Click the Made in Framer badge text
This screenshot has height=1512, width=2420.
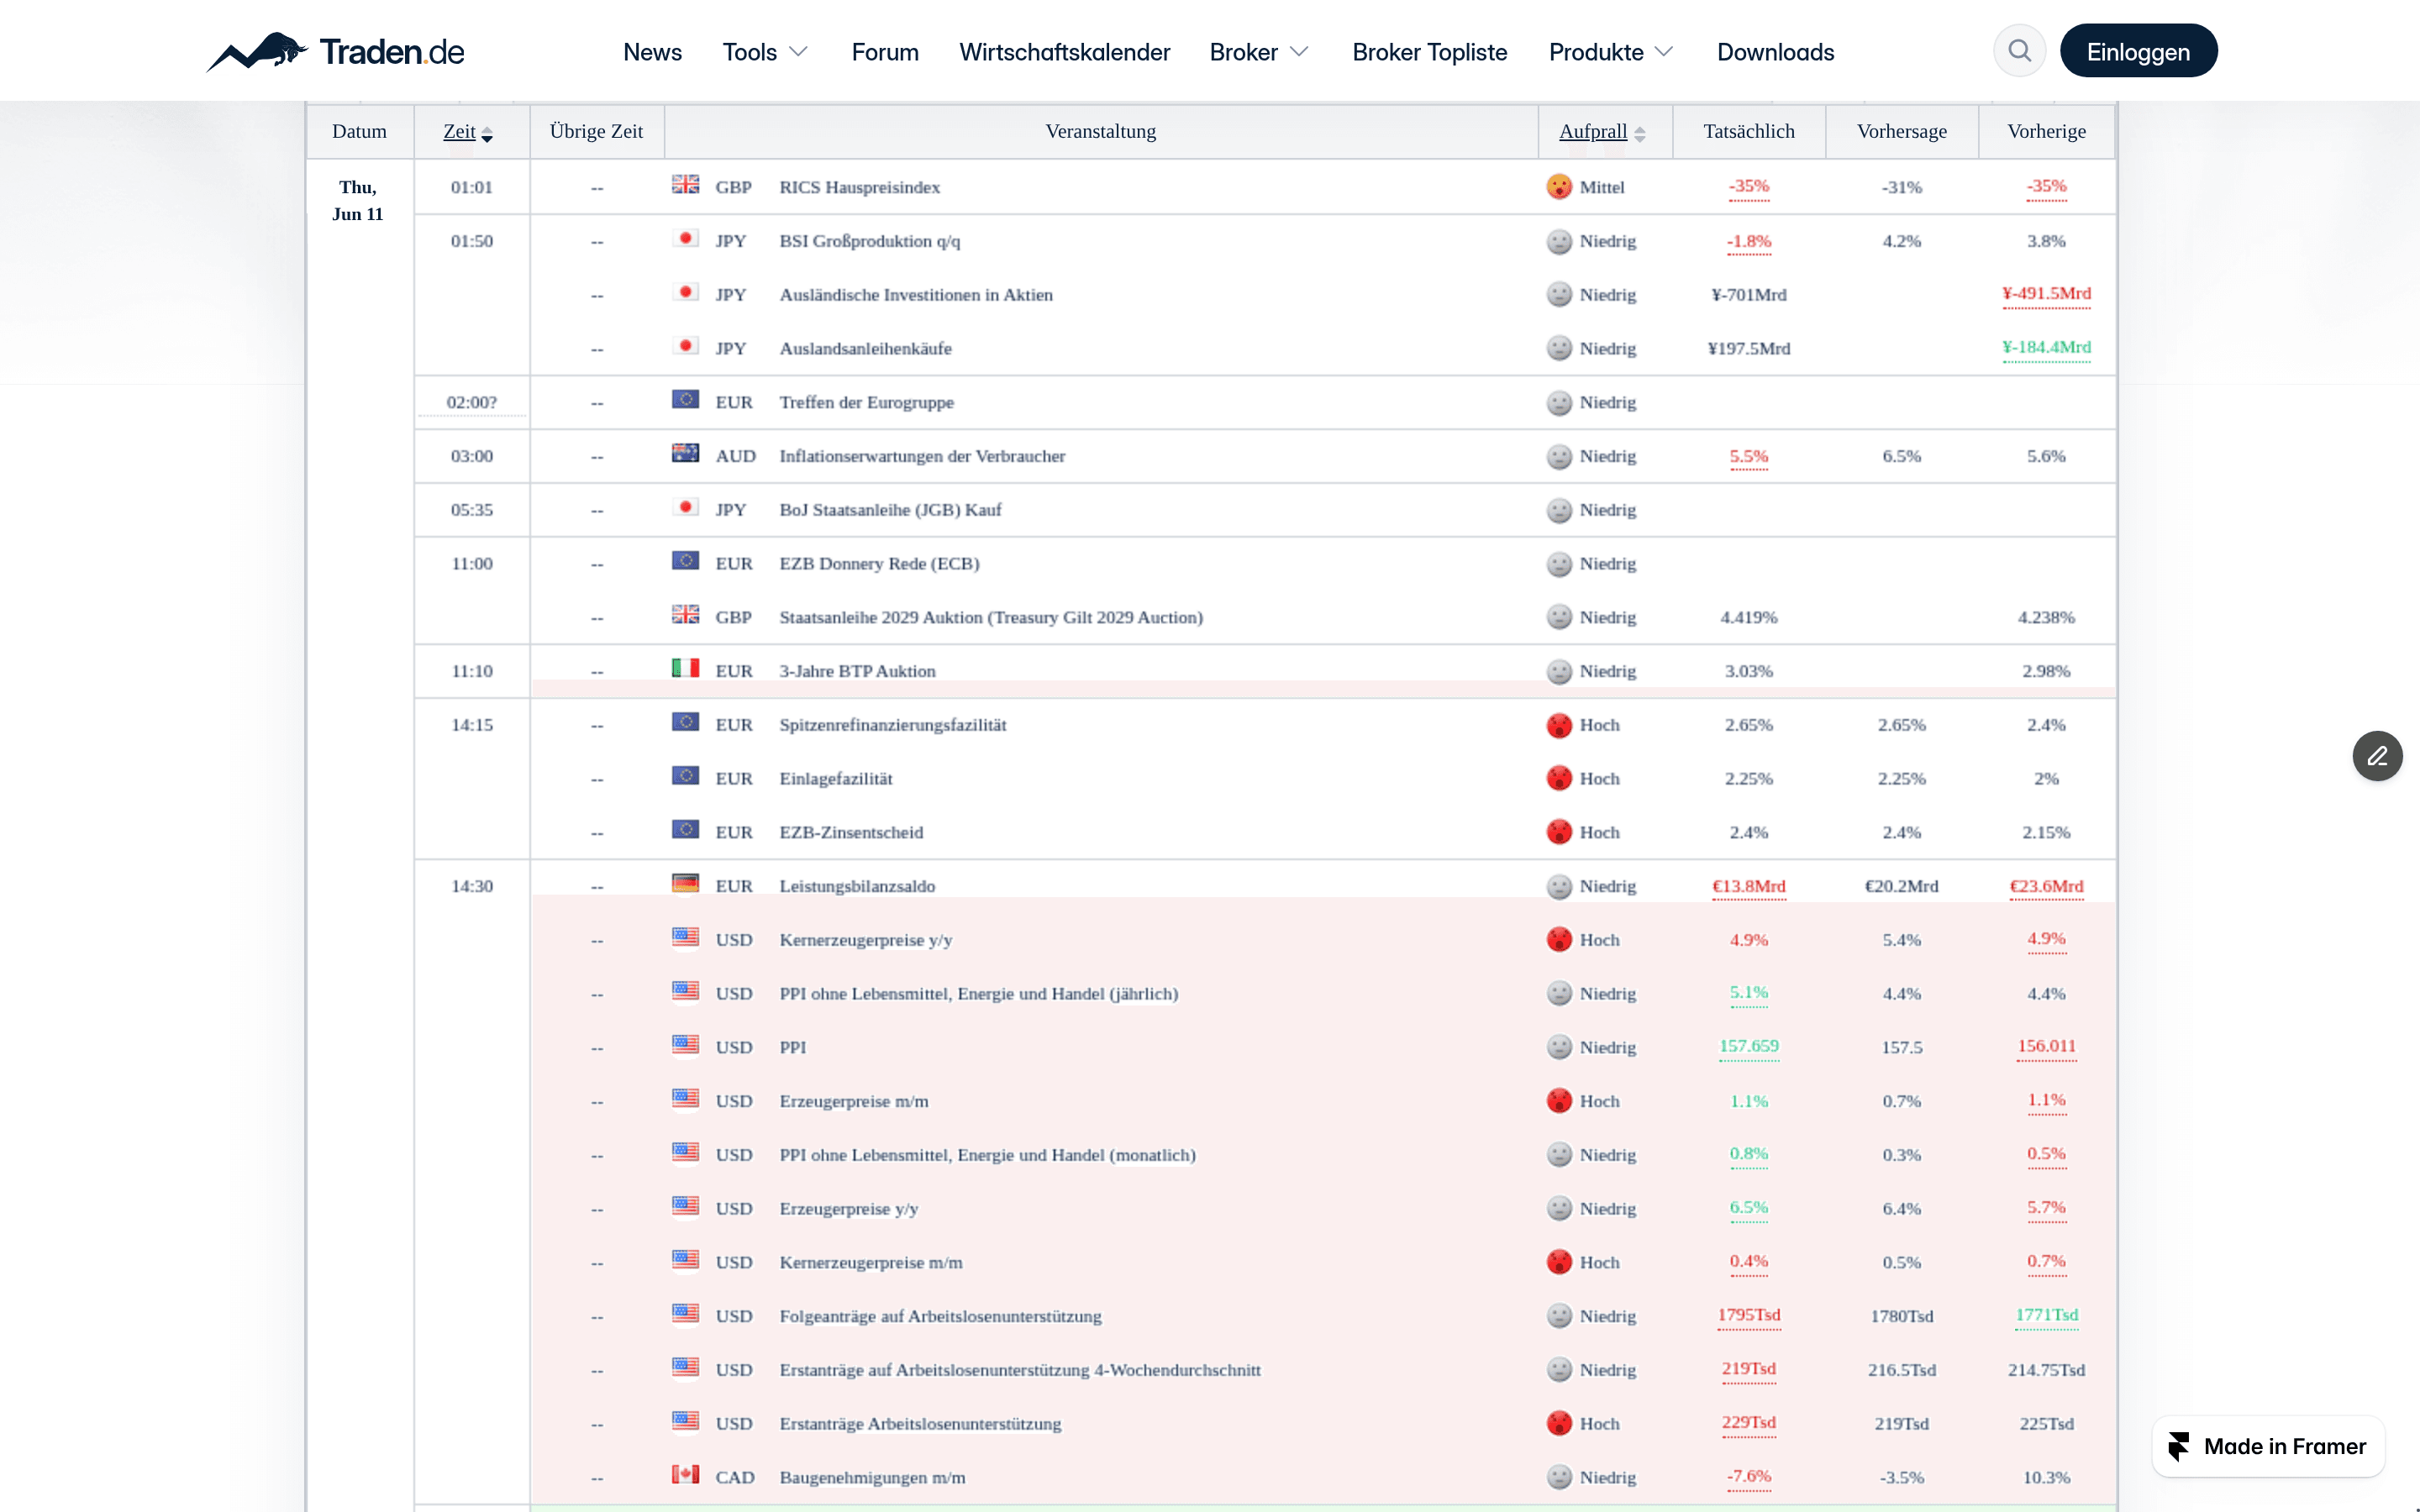2284,1446
